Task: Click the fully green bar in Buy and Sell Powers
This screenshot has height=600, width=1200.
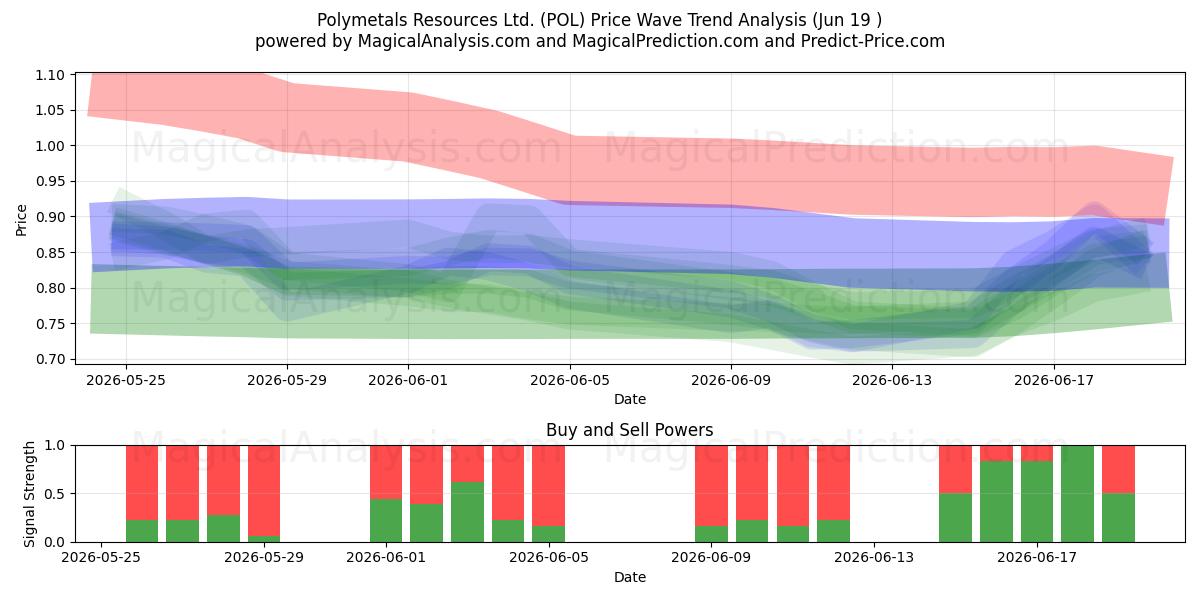Action: click(x=1077, y=494)
